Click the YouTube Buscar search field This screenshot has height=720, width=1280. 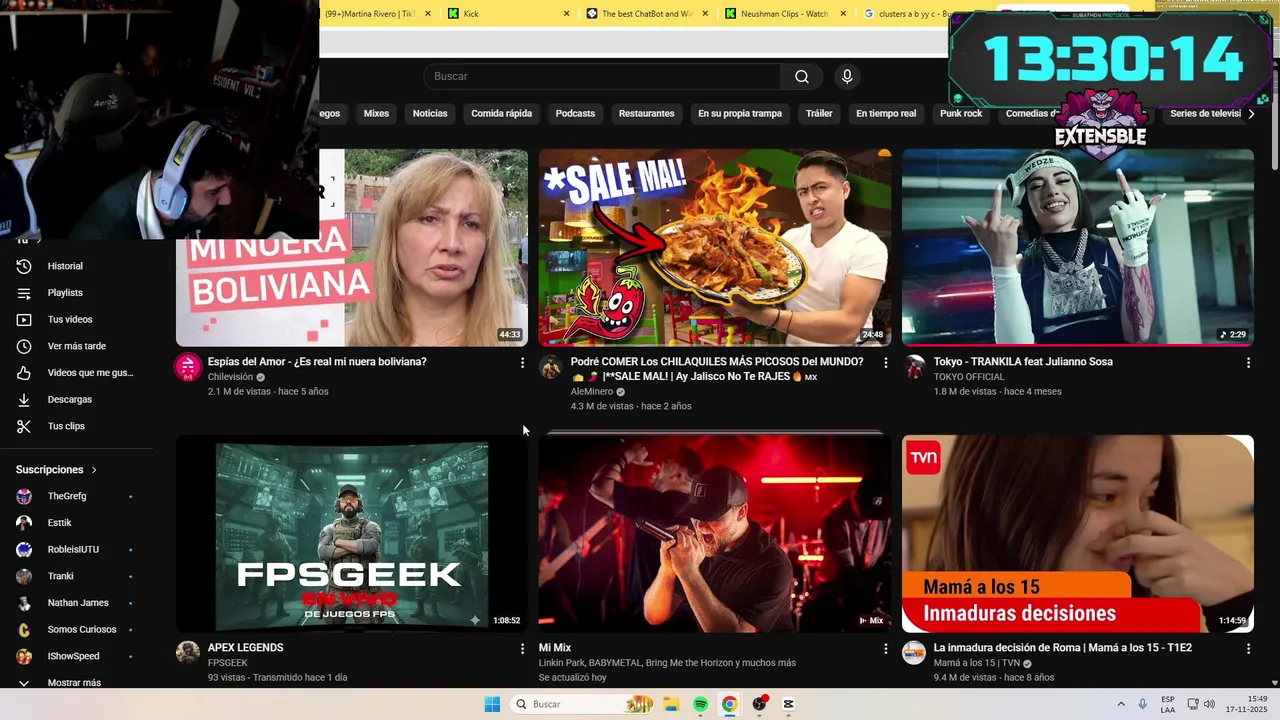click(602, 77)
